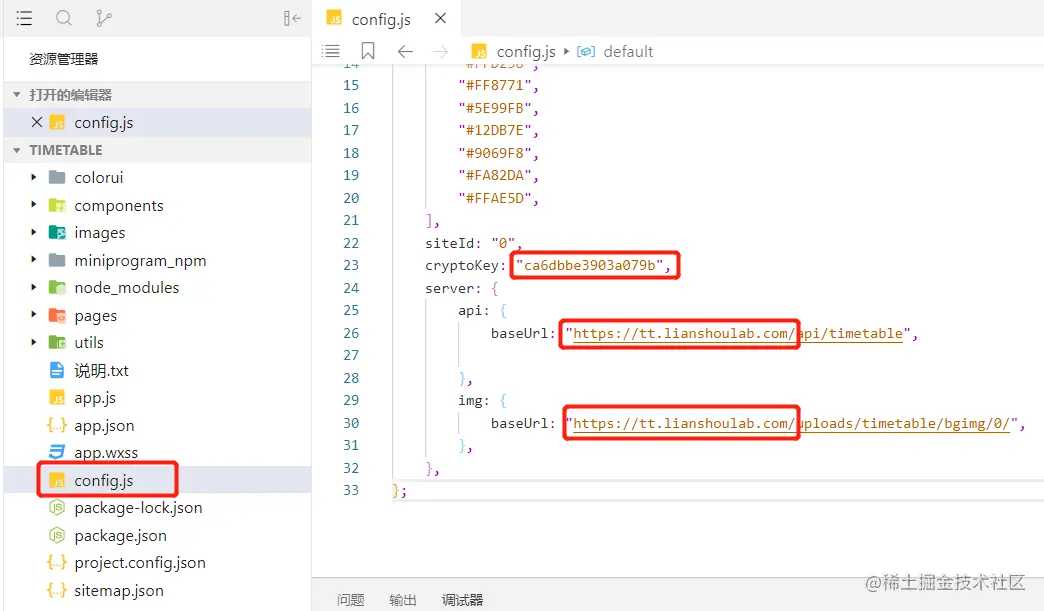Click line number 23 in the gutter
Screen dimensions: 1044x611
[x=351, y=265]
